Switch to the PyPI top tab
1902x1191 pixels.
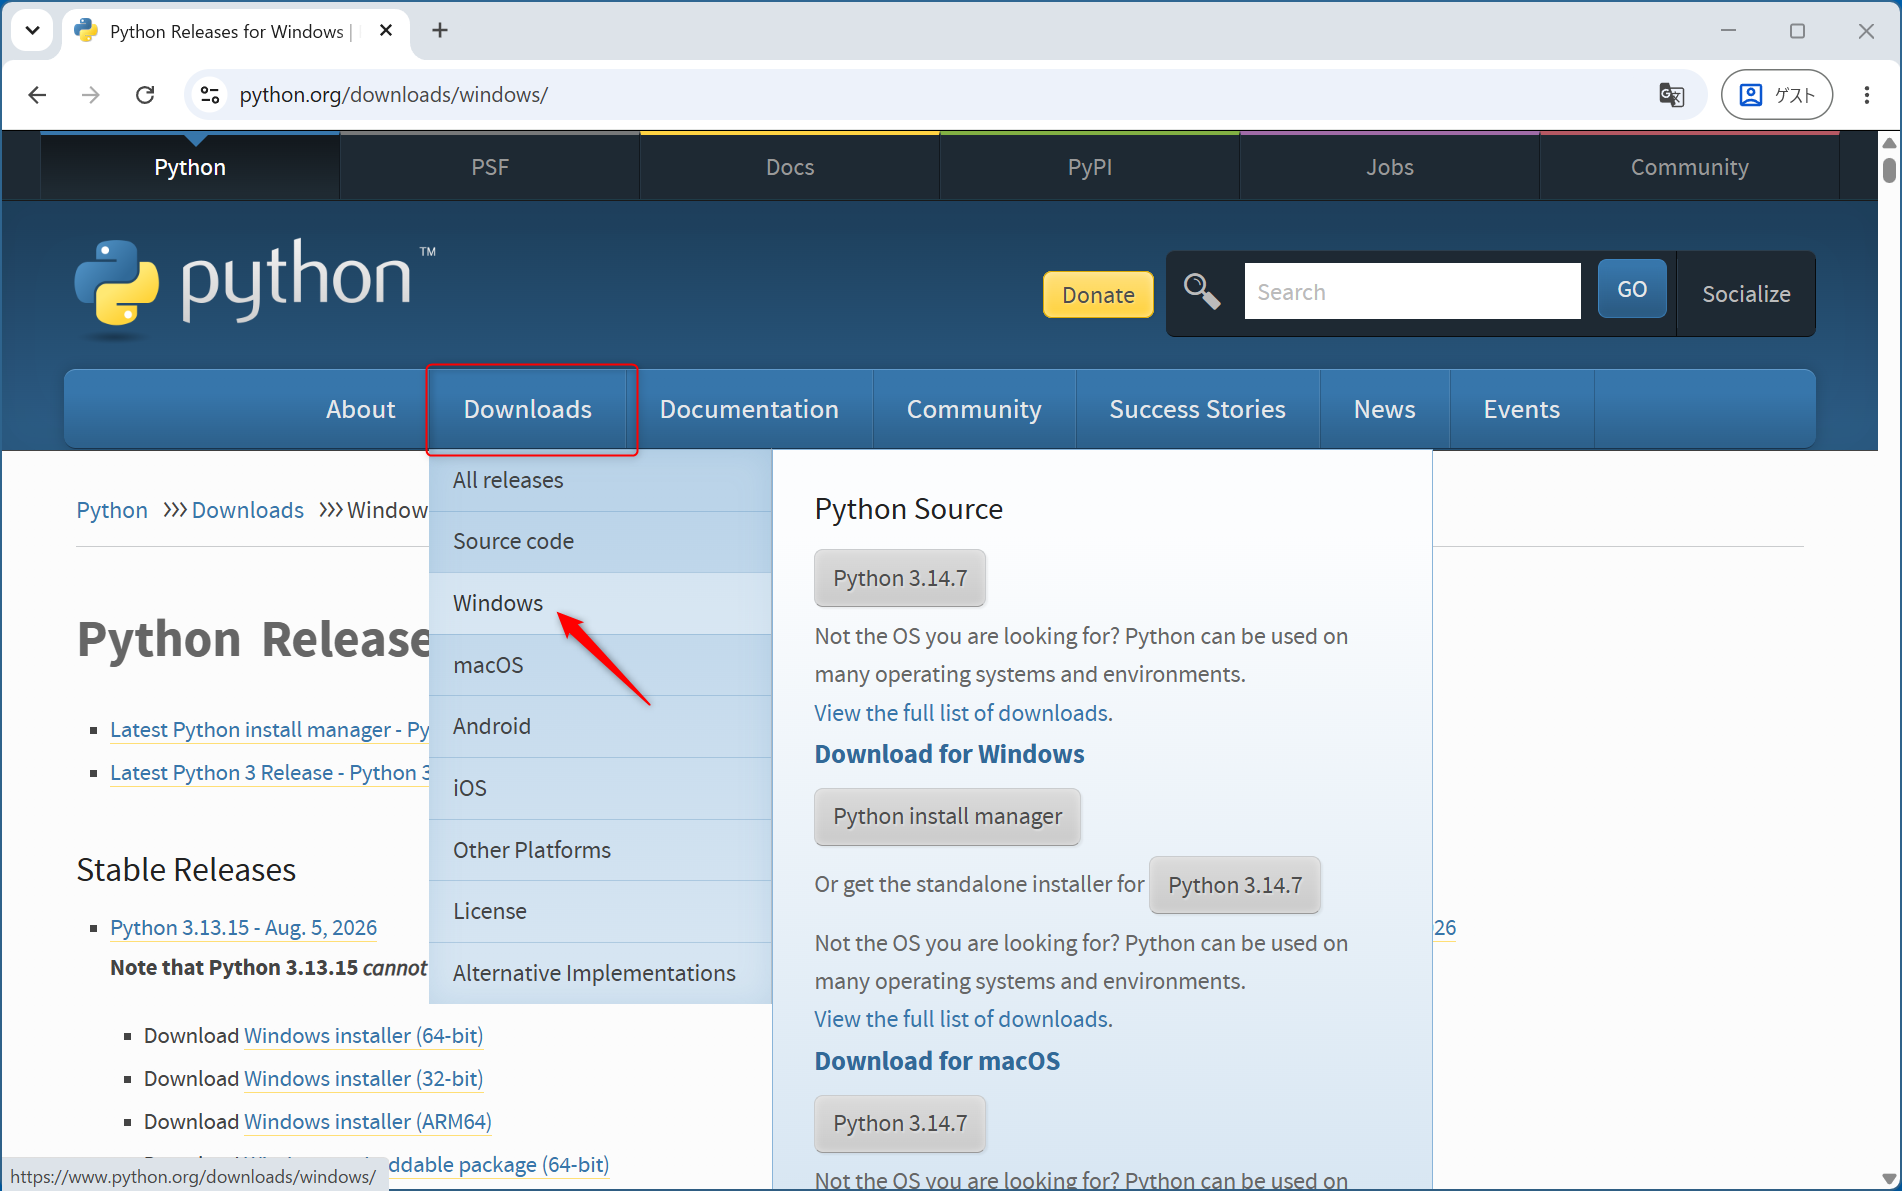pyautogui.click(x=1090, y=167)
